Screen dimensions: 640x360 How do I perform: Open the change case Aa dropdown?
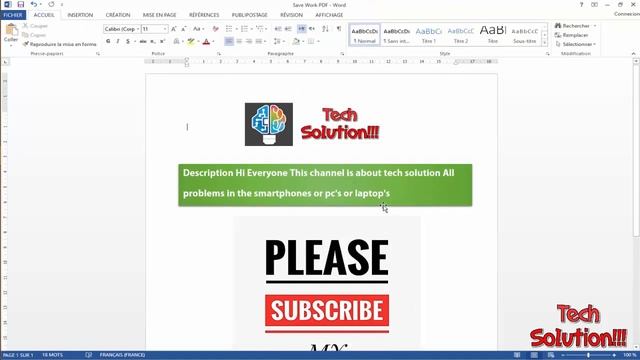pos(198,29)
